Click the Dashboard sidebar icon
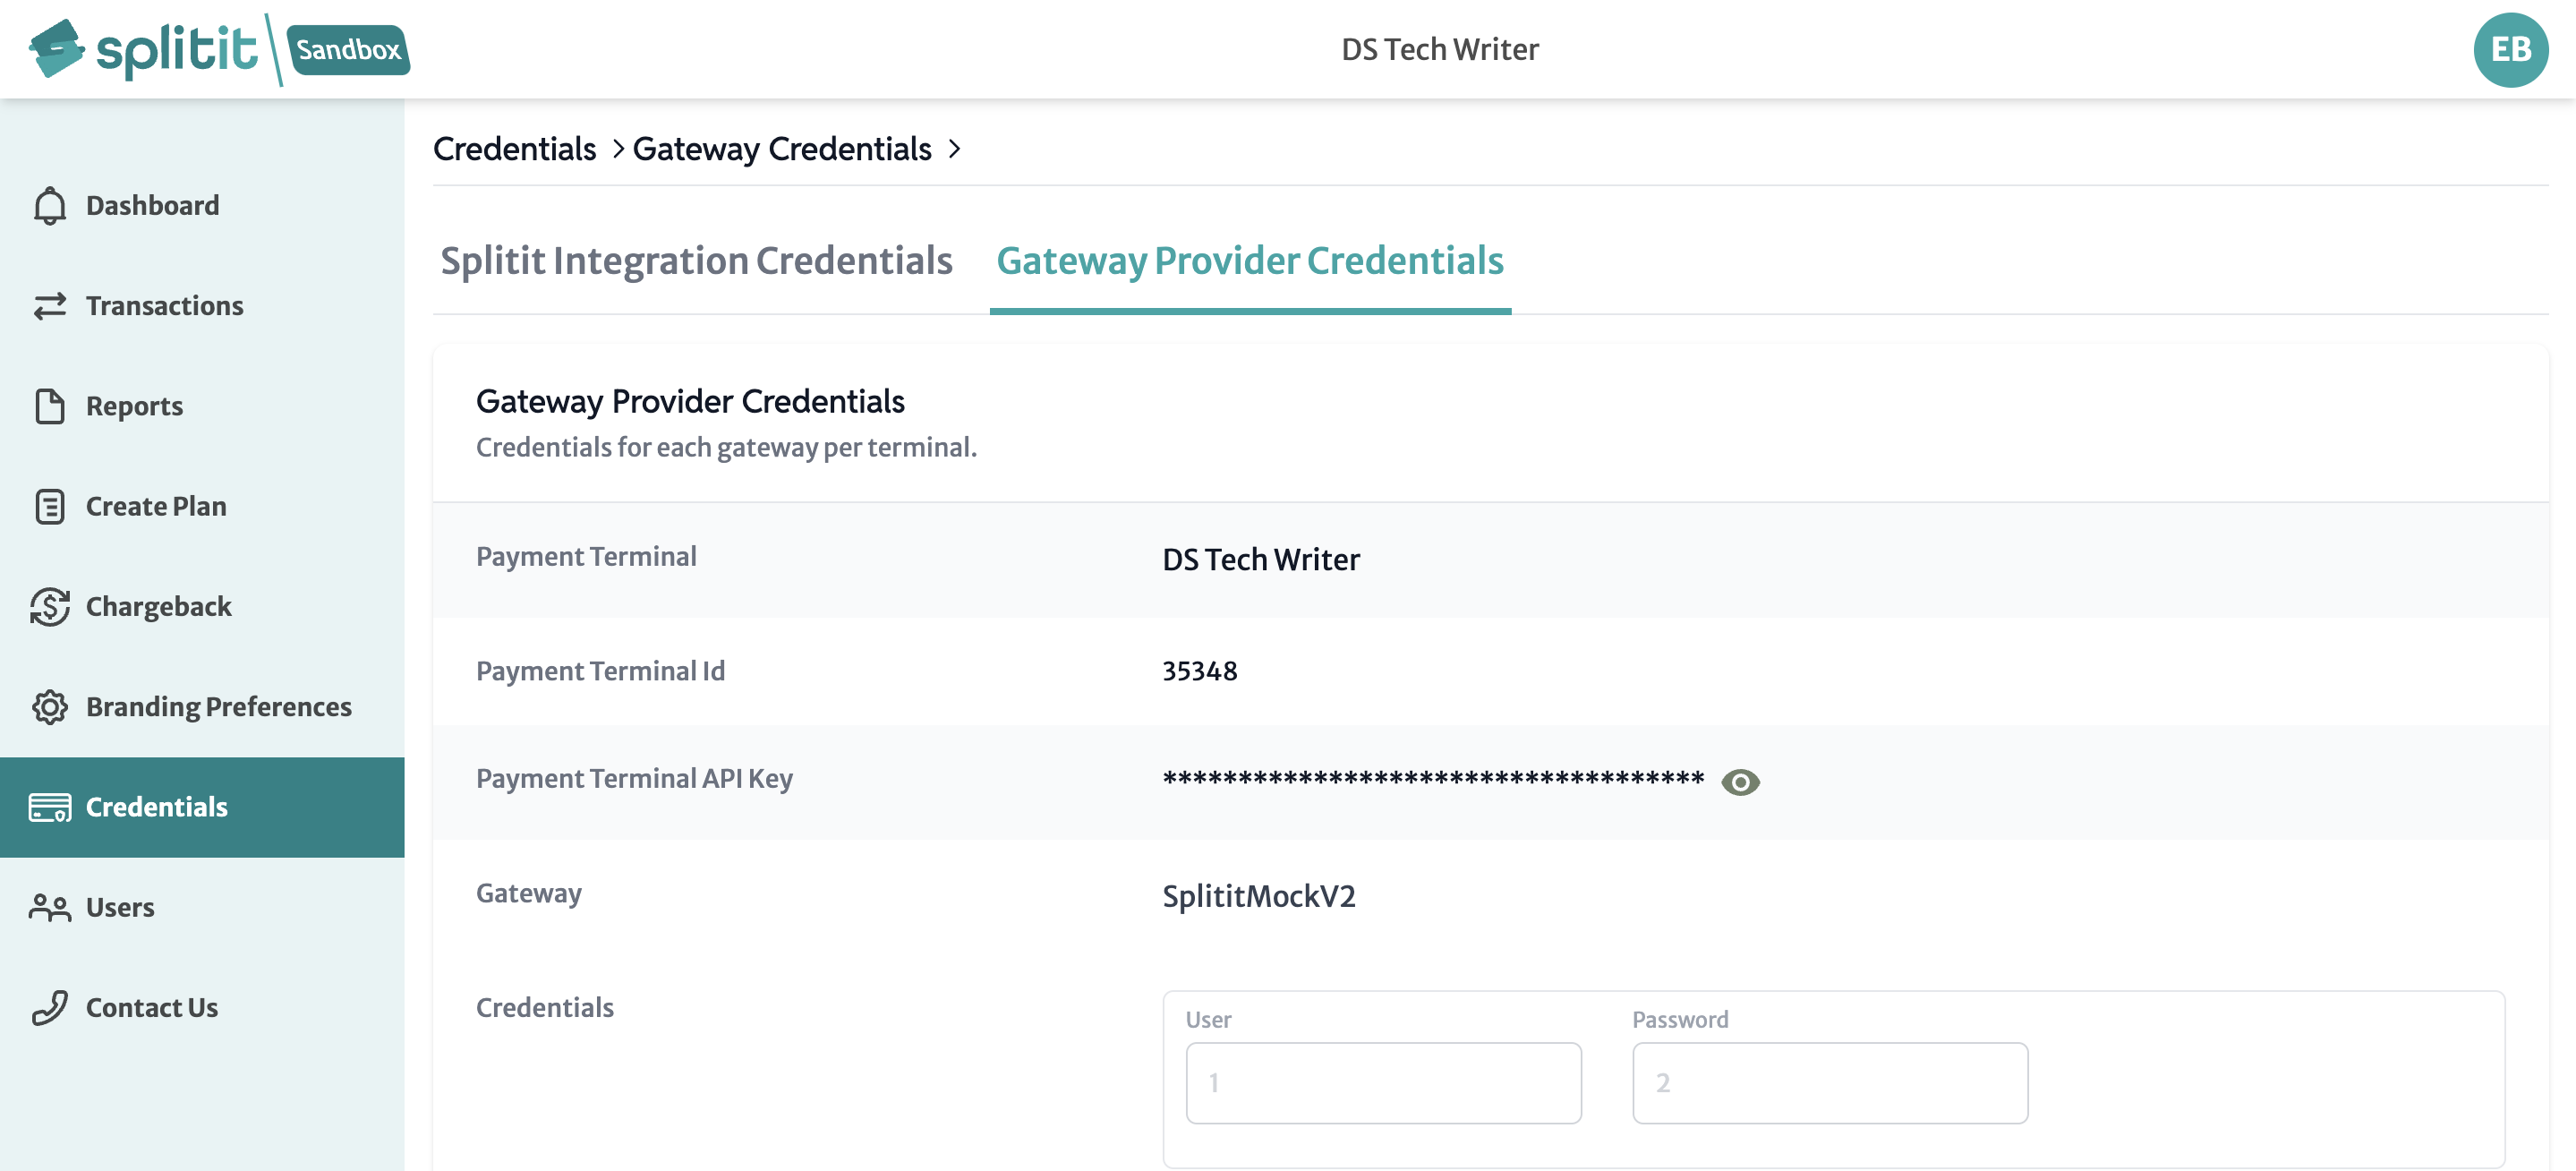 (x=49, y=205)
